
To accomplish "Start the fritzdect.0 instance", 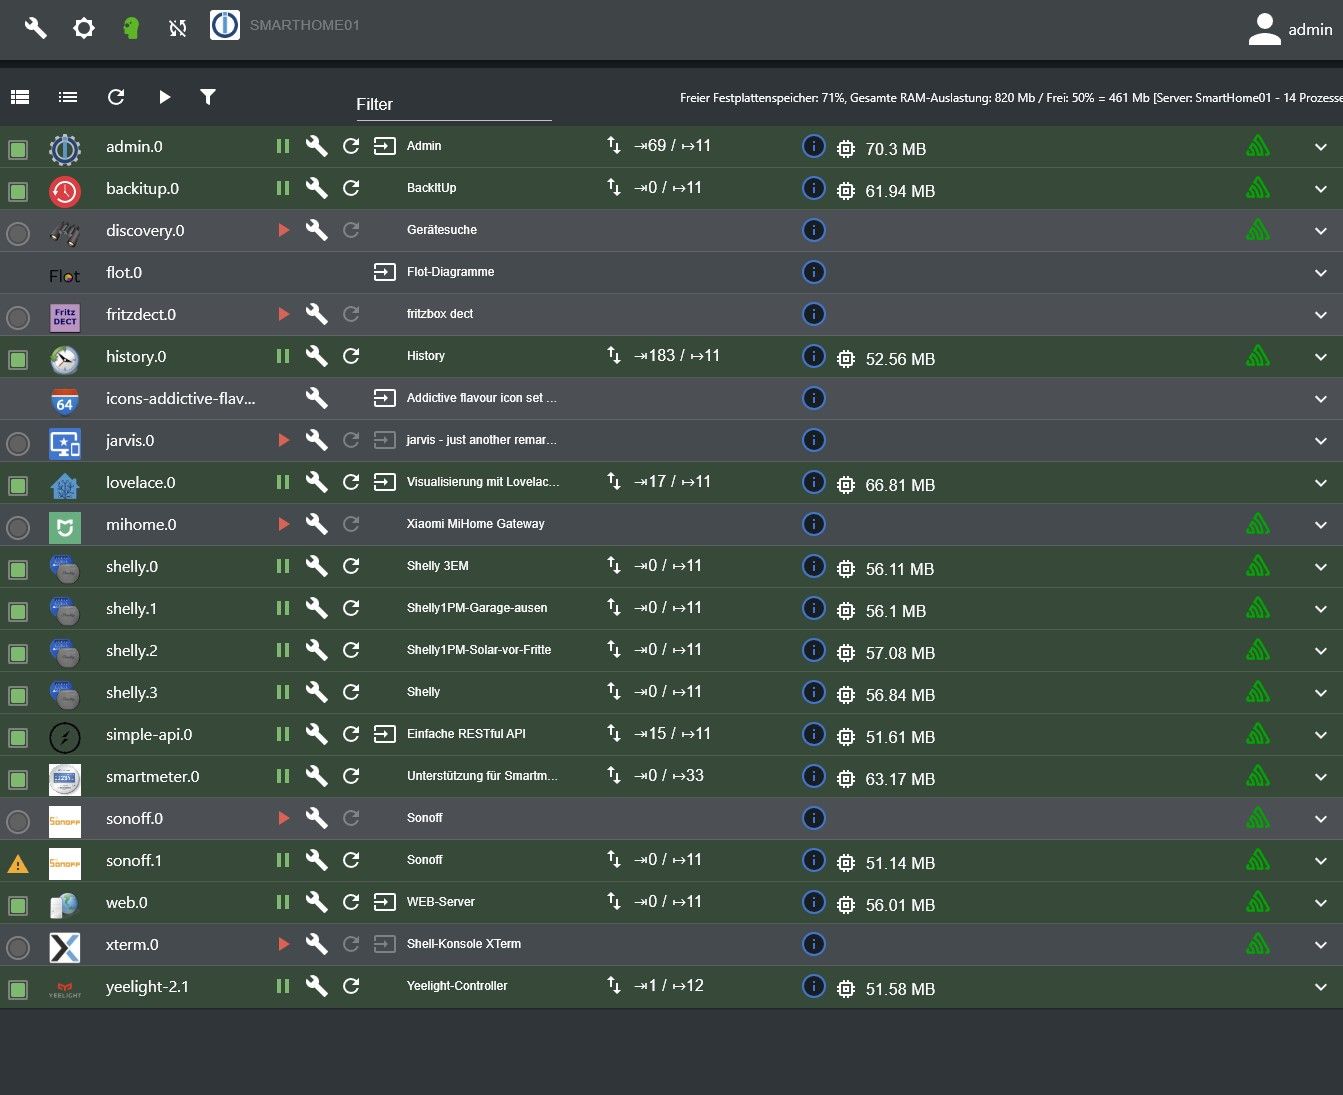I will click(x=283, y=314).
